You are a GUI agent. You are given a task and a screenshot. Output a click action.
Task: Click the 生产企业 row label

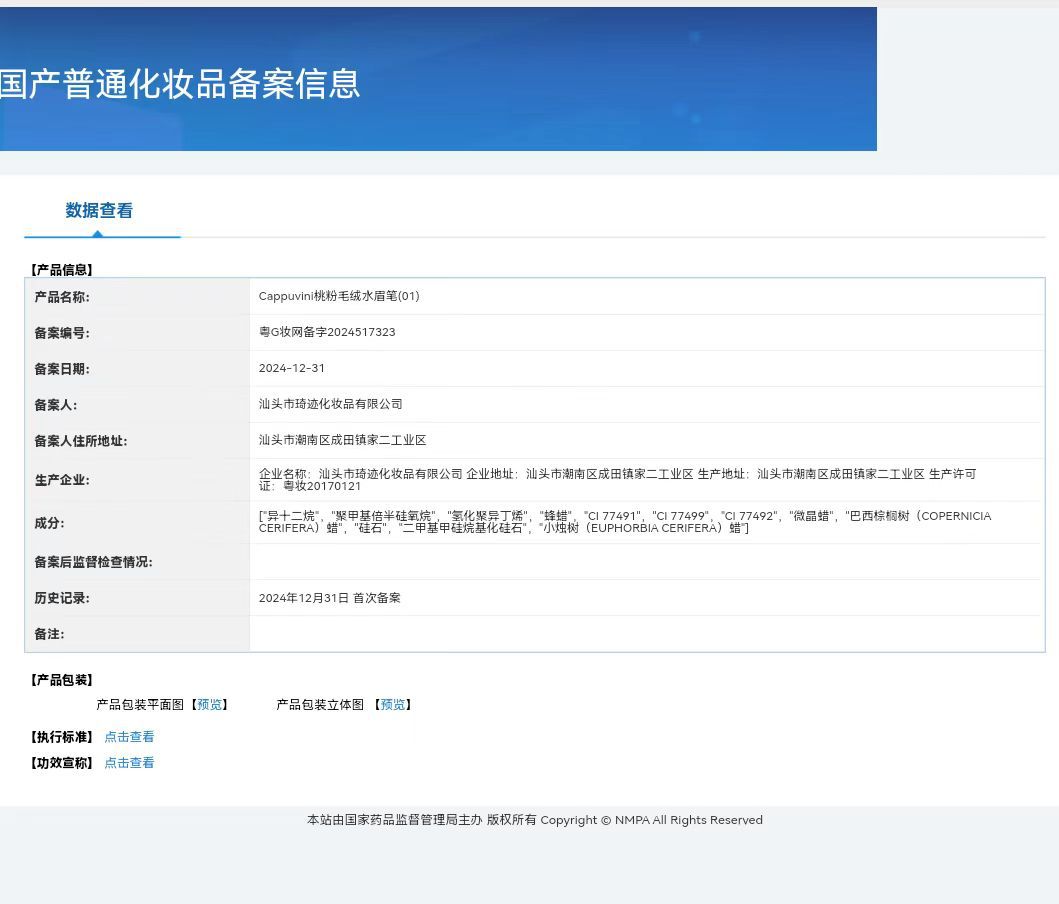[x=61, y=480]
